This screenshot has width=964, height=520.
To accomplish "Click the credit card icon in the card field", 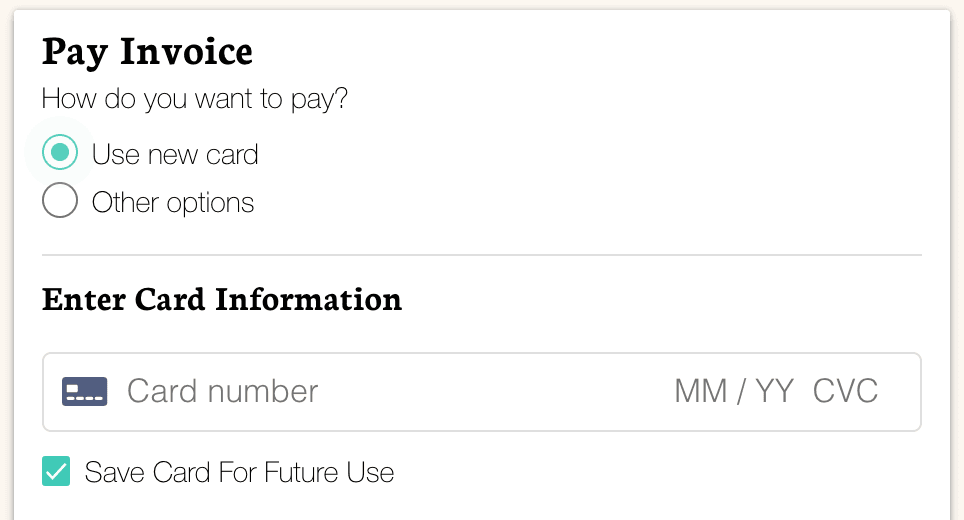I will (84, 391).
